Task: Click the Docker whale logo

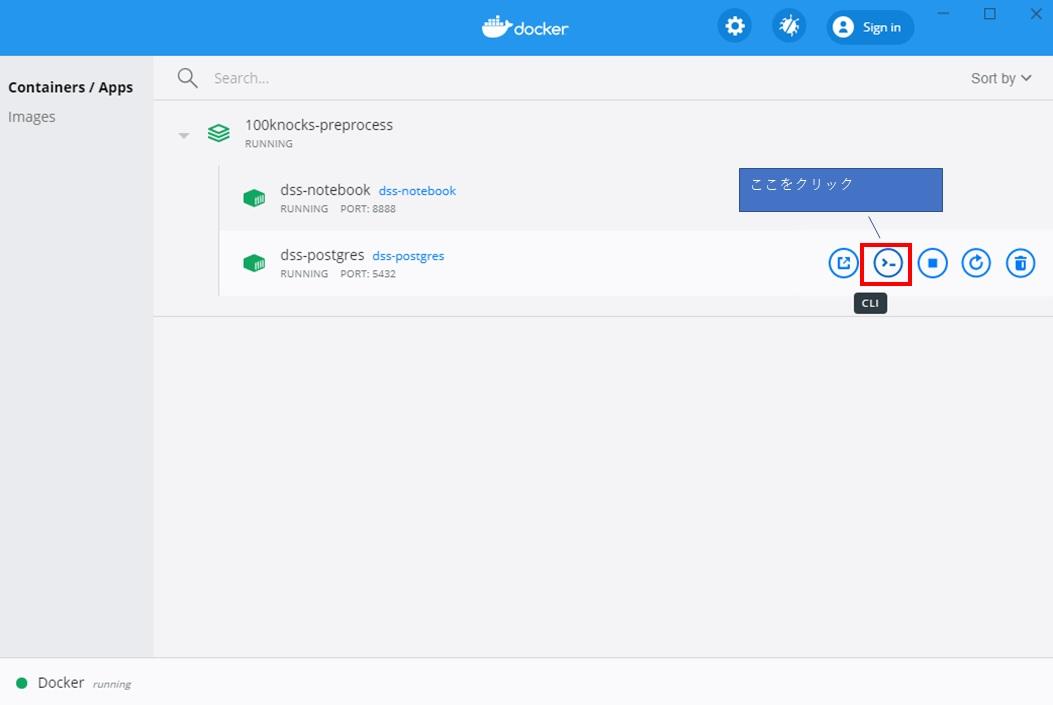Action: [x=525, y=27]
